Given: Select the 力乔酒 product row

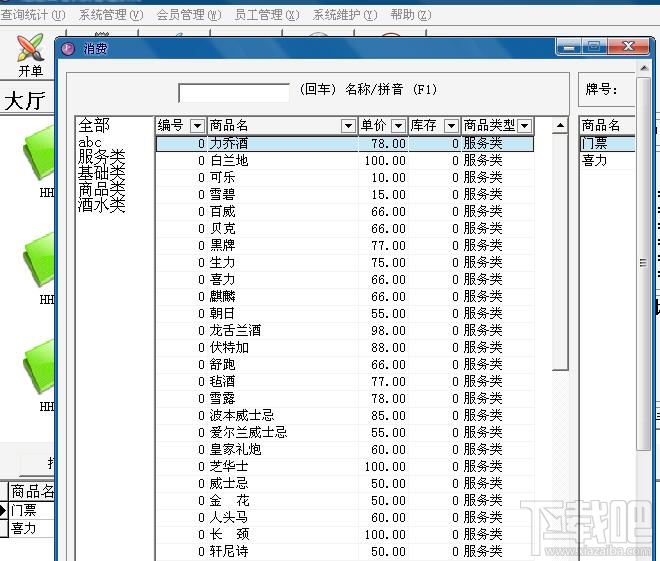Looking at the screenshot, I should click(x=345, y=144).
